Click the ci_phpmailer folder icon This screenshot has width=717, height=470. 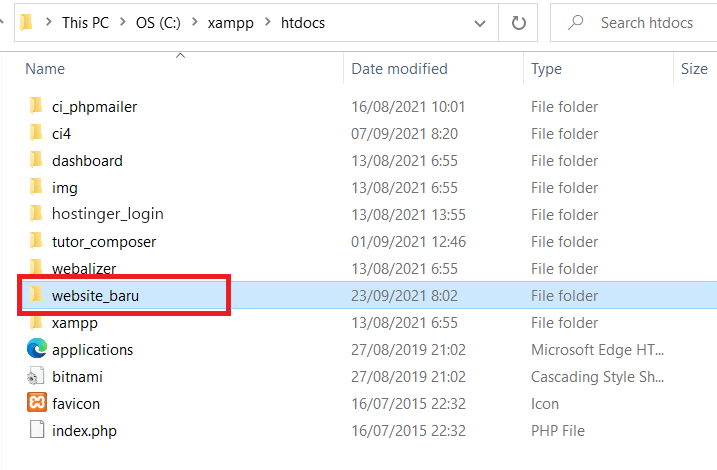(x=36, y=107)
